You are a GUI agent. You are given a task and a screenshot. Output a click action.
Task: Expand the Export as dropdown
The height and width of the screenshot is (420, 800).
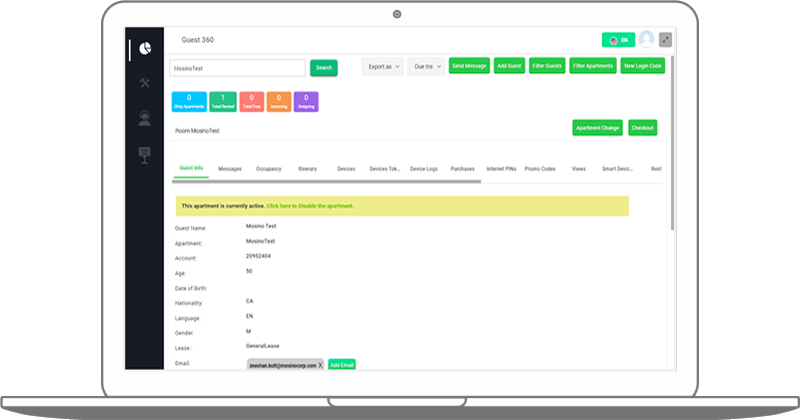coord(381,67)
